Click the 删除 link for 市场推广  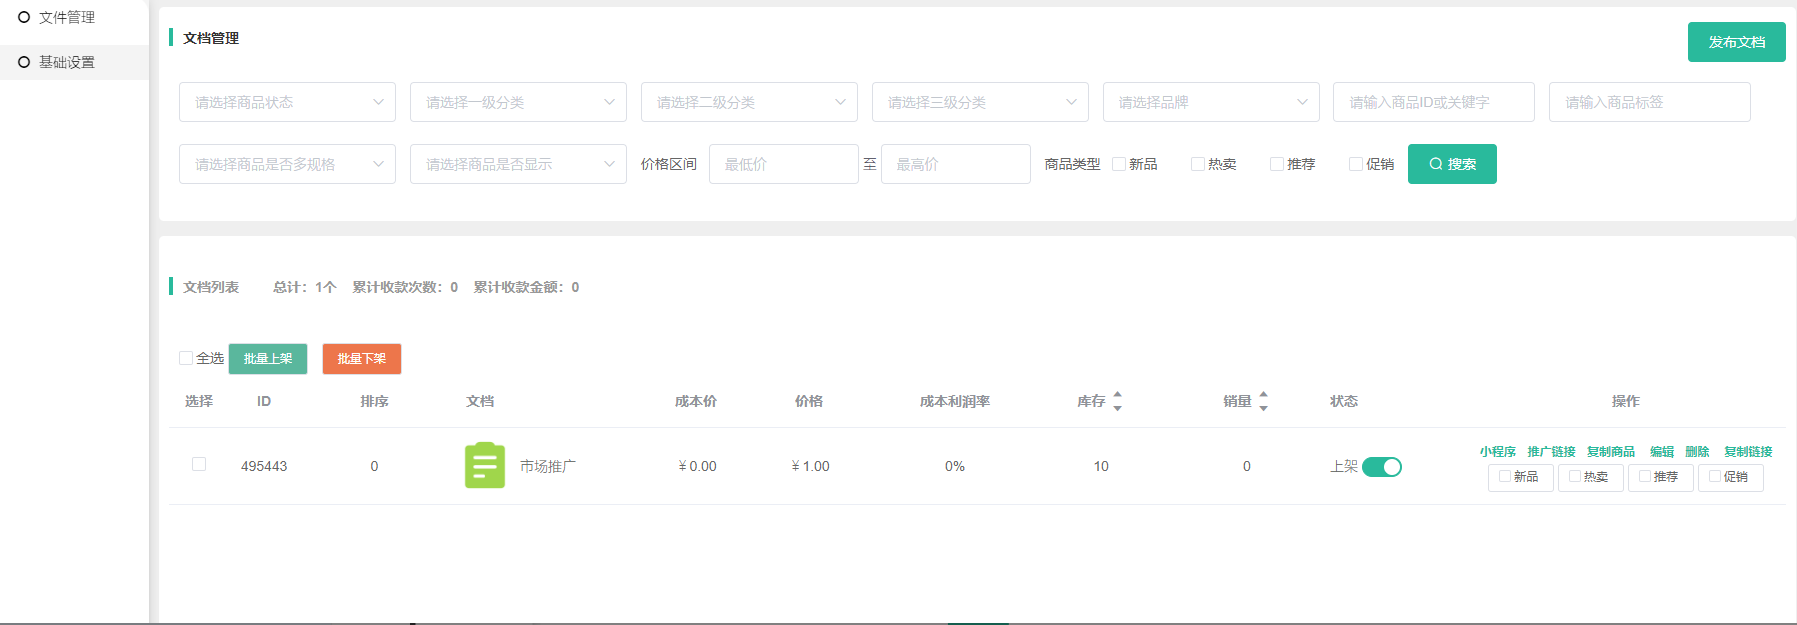(1697, 452)
